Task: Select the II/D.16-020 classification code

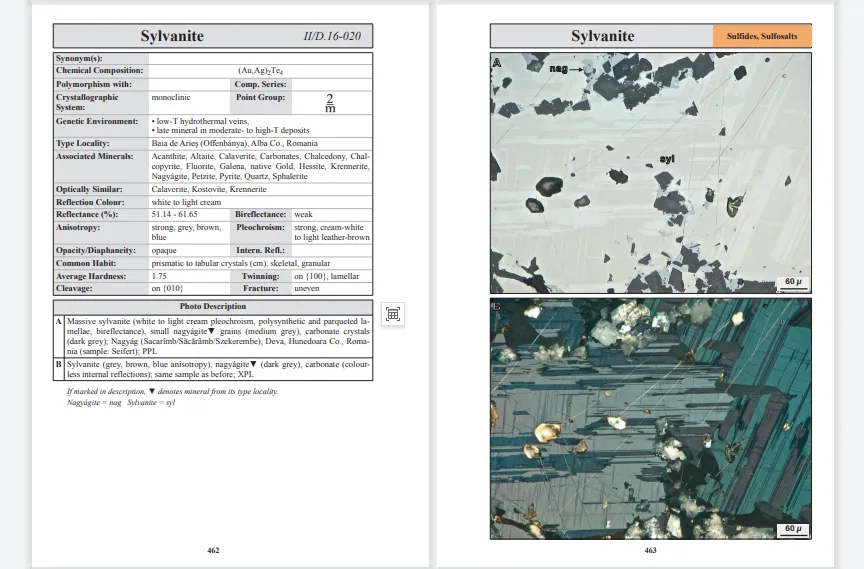Action: [x=332, y=37]
